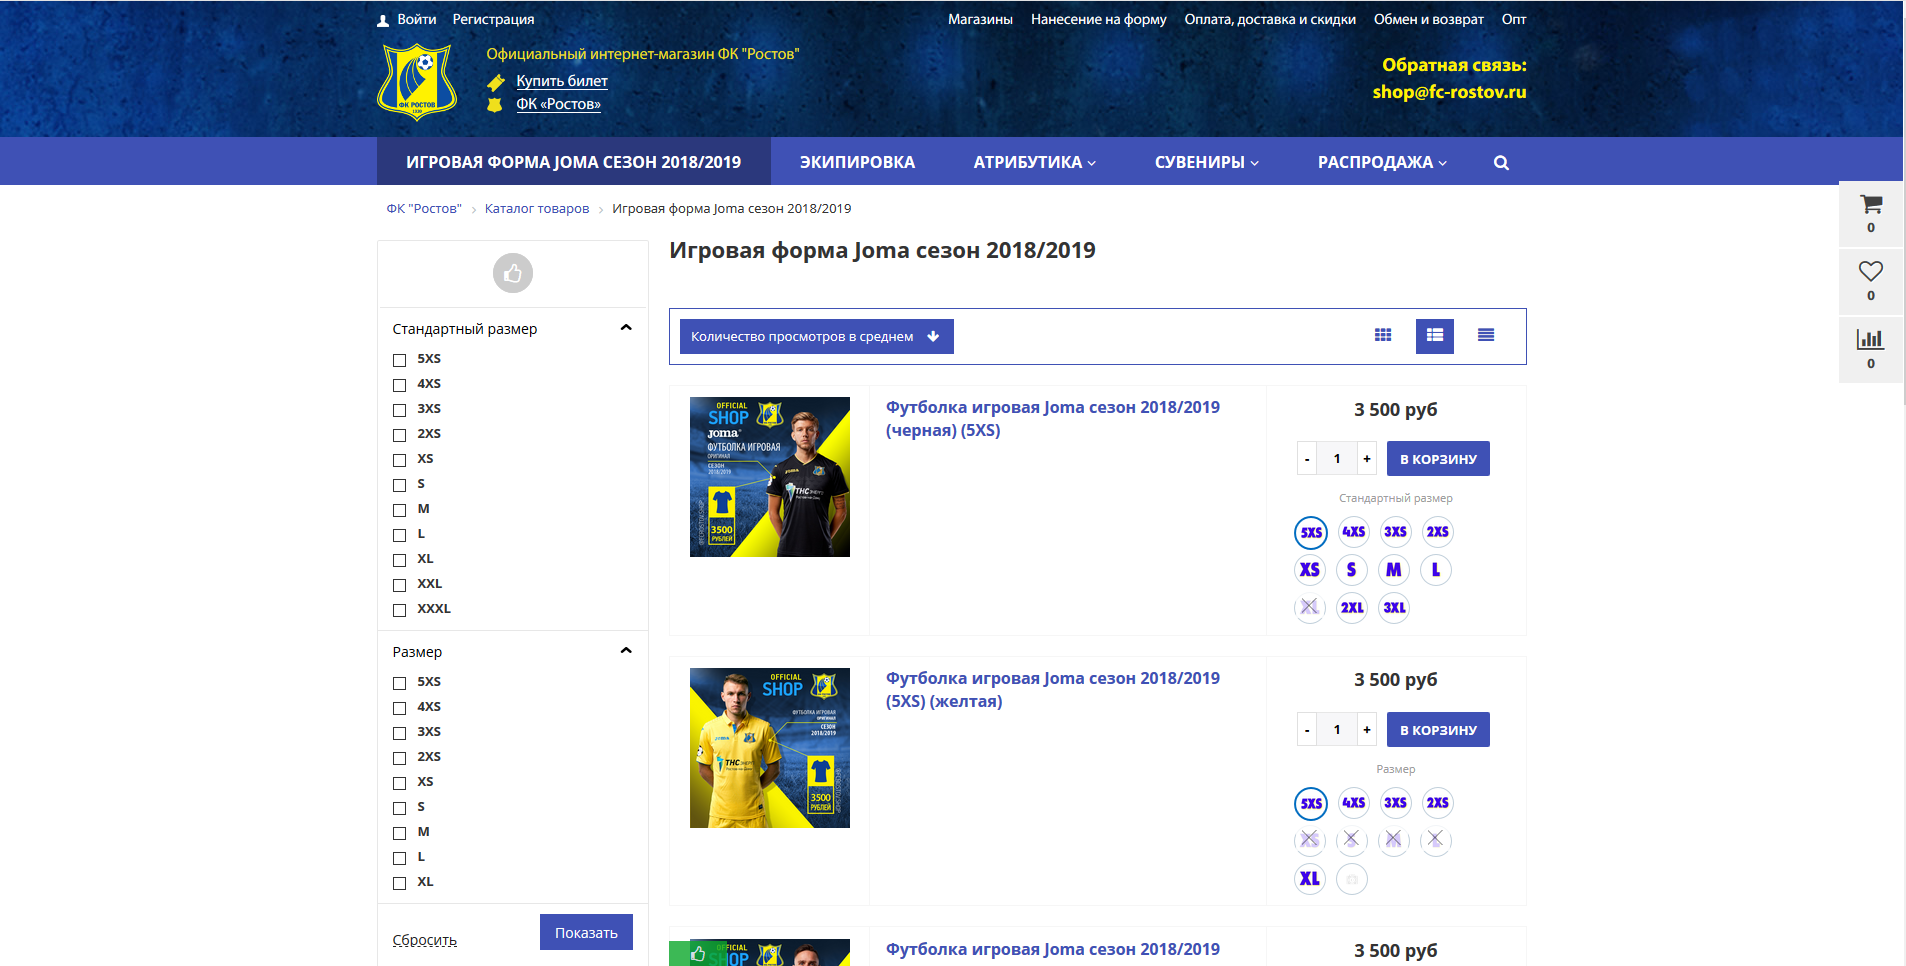Open sorting dropdown Количество просмотров в среднем
This screenshot has height=966, width=1906.
point(816,337)
